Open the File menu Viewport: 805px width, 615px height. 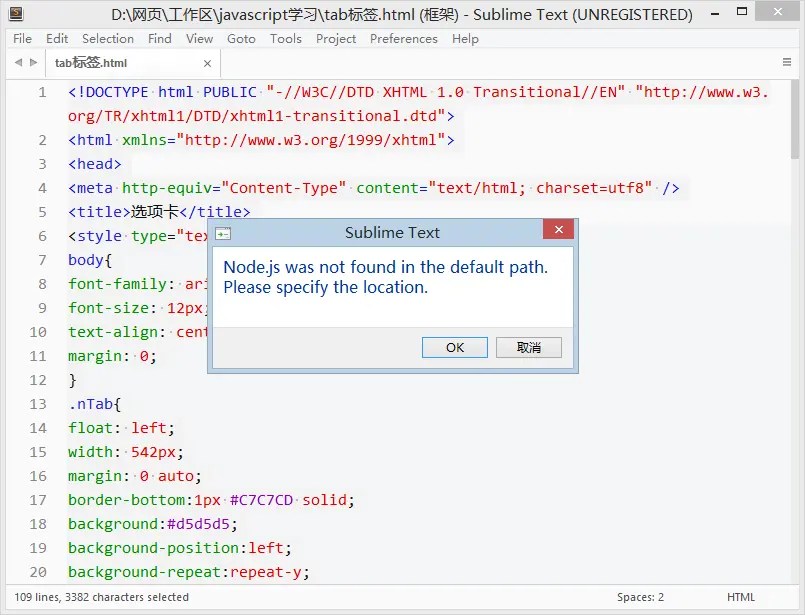(22, 38)
